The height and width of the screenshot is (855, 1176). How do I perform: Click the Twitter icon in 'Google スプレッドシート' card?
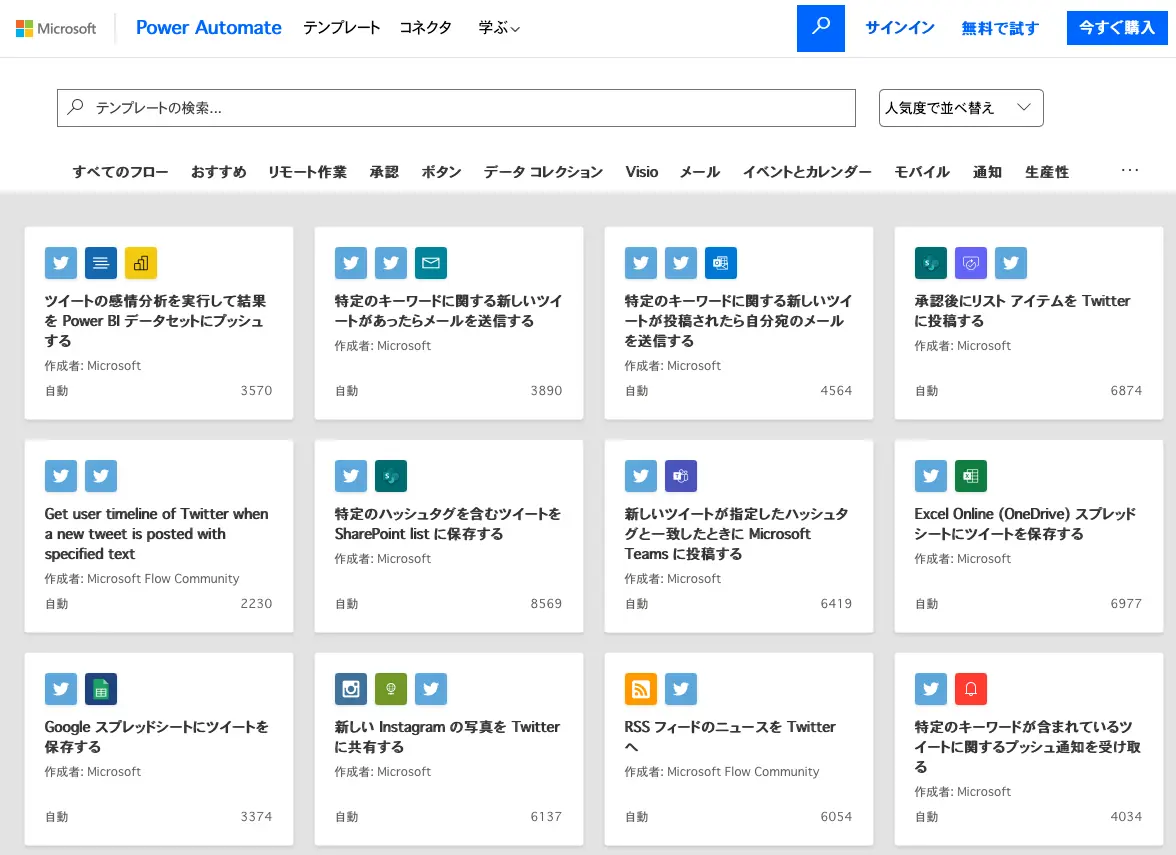tap(61, 689)
